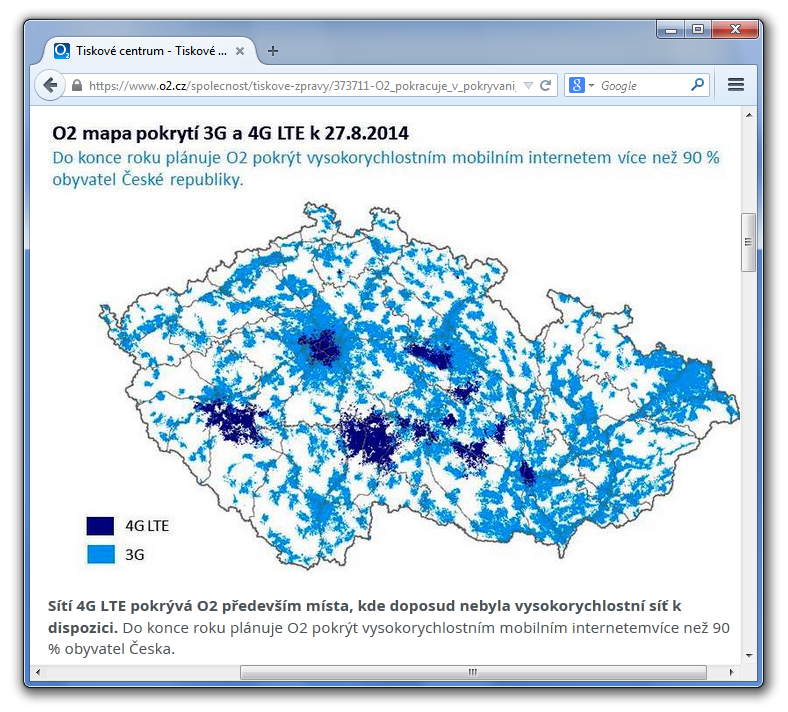The width and height of the screenshot is (788, 712).
Task: Expand the URL history dropdown arrow
Action: 528,85
